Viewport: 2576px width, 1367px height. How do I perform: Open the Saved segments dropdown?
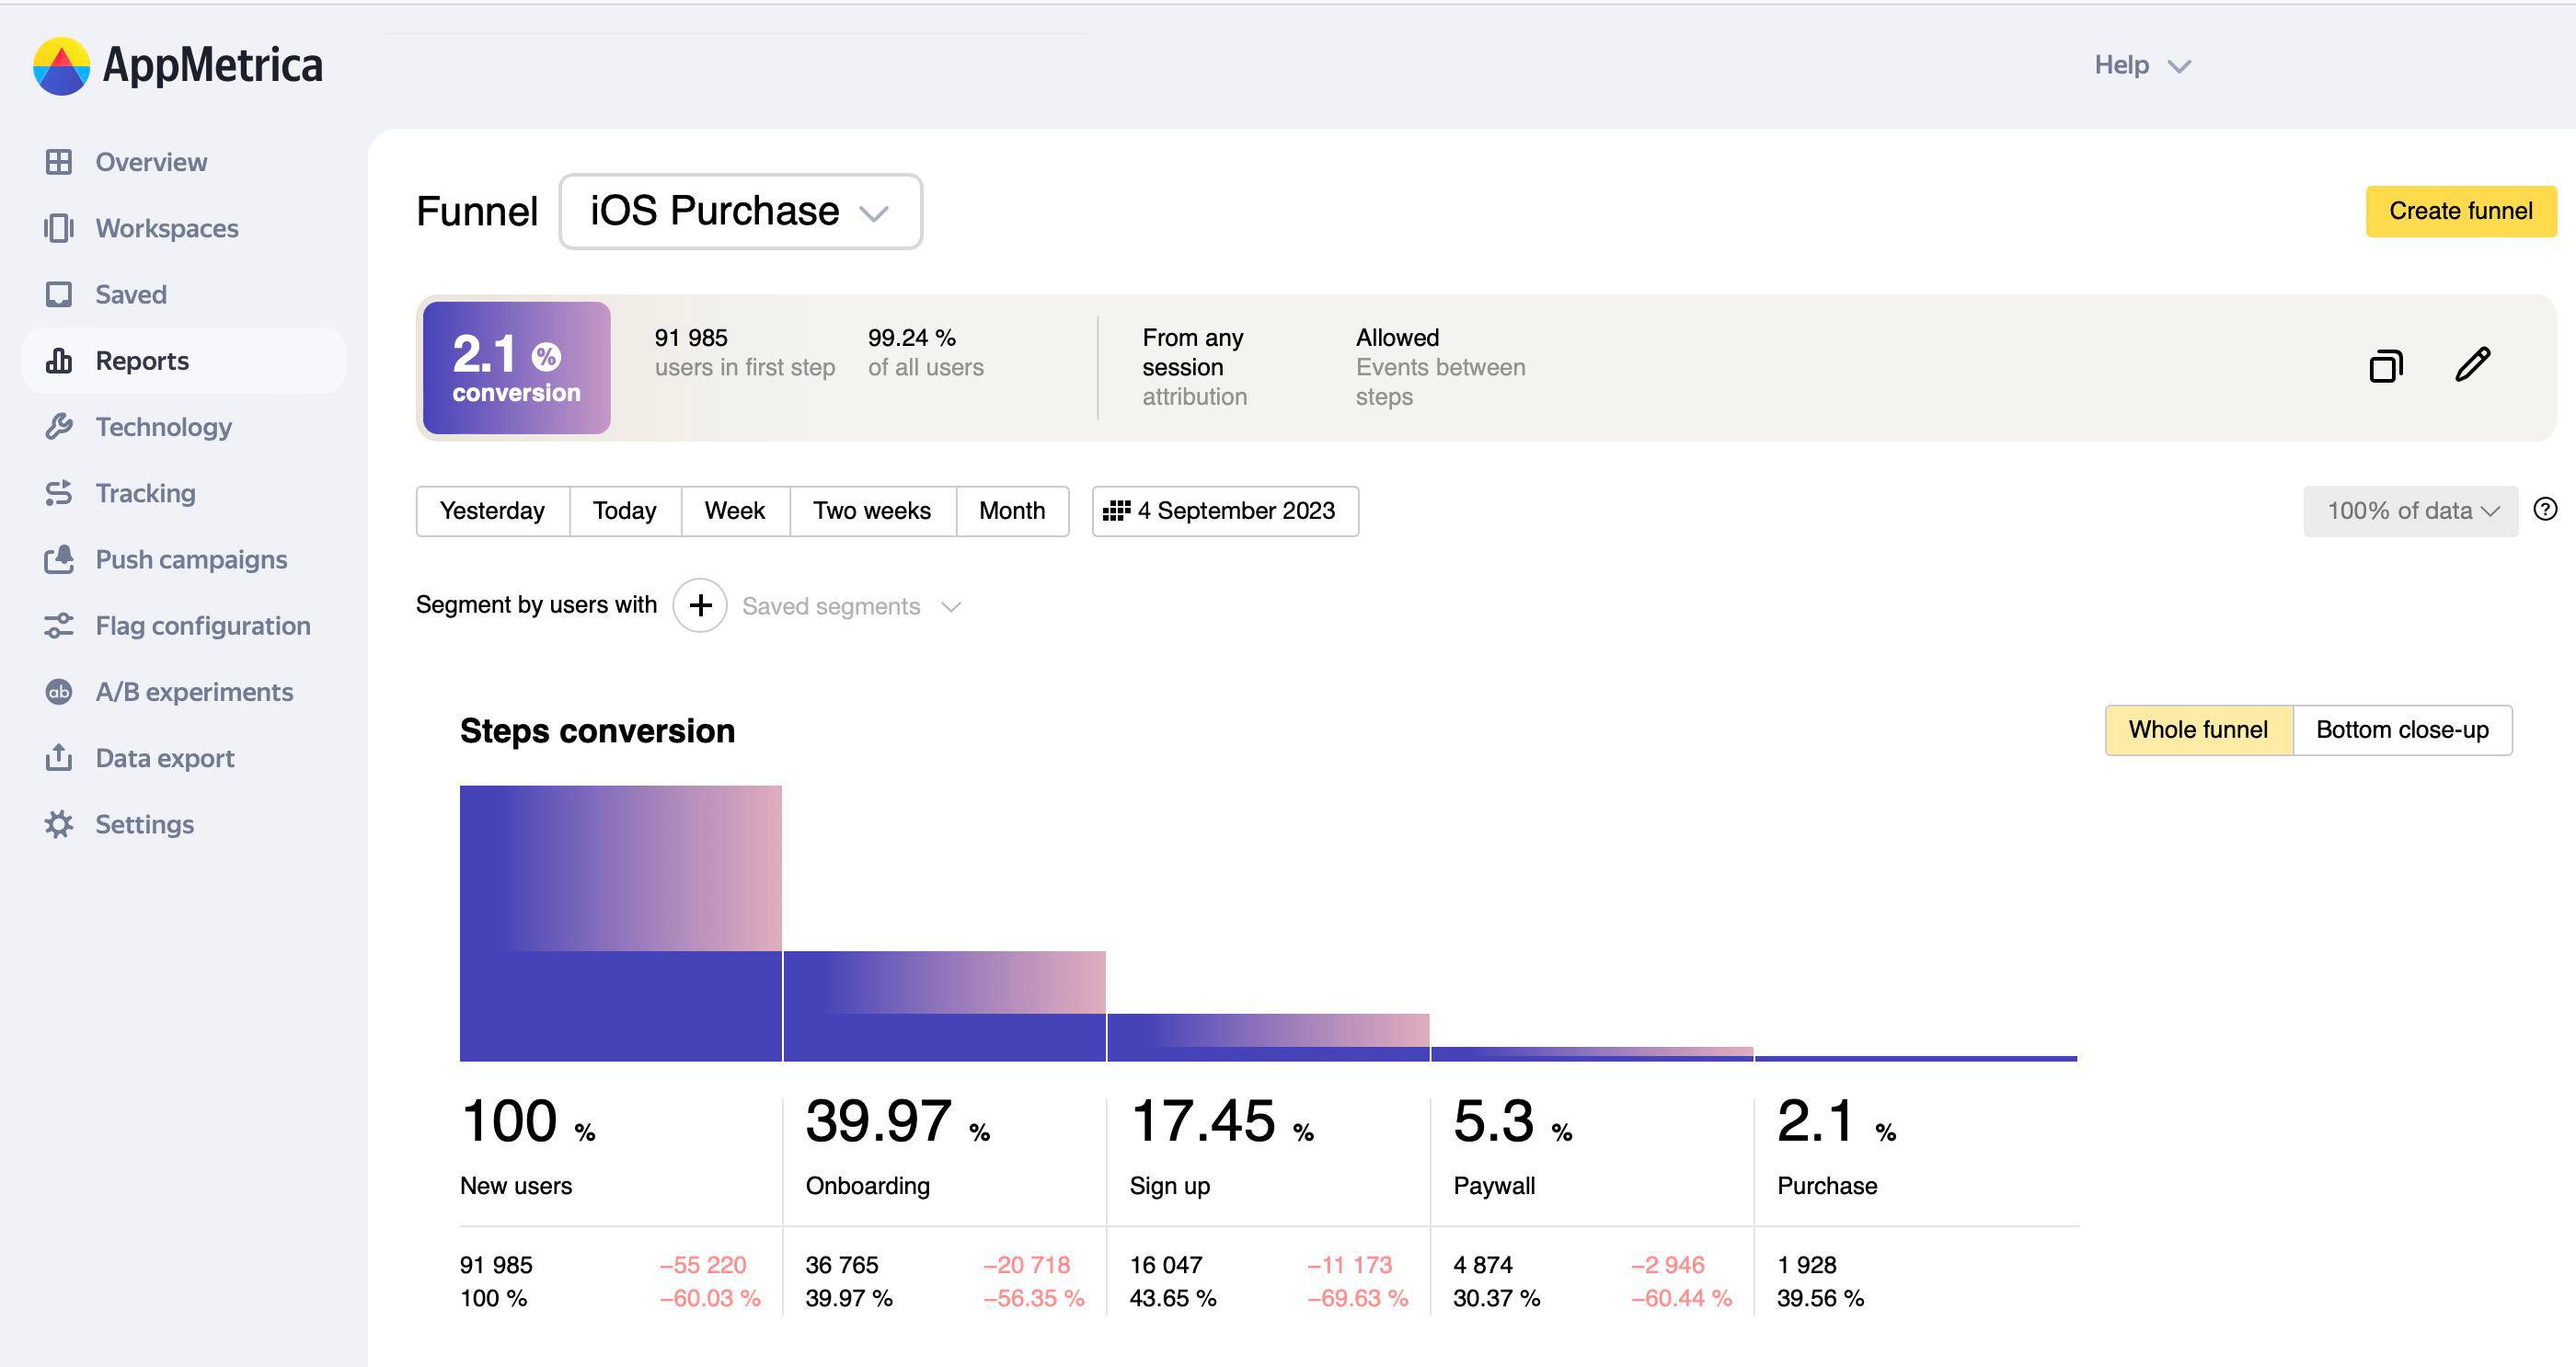point(850,606)
